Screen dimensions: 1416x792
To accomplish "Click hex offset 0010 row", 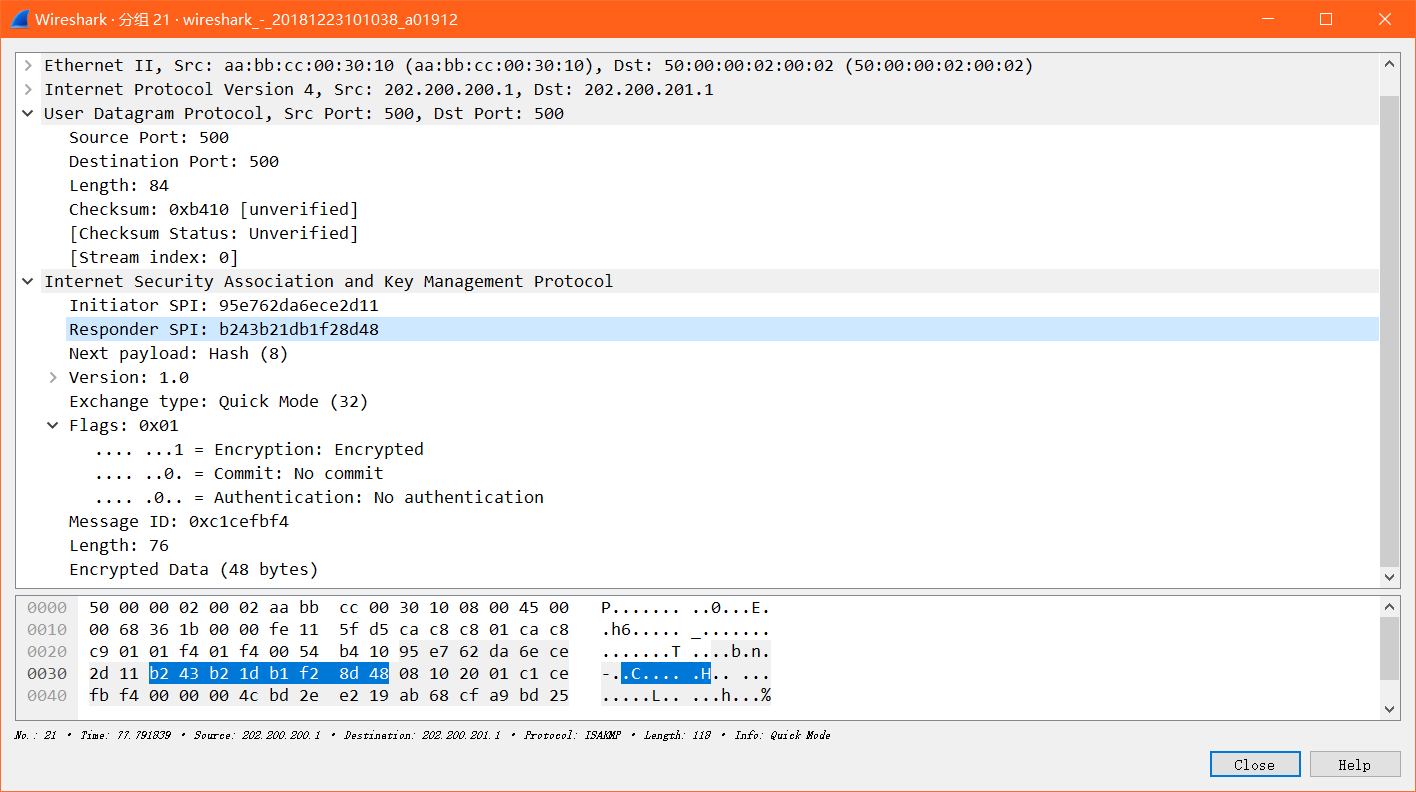I will [x=47, y=629].
